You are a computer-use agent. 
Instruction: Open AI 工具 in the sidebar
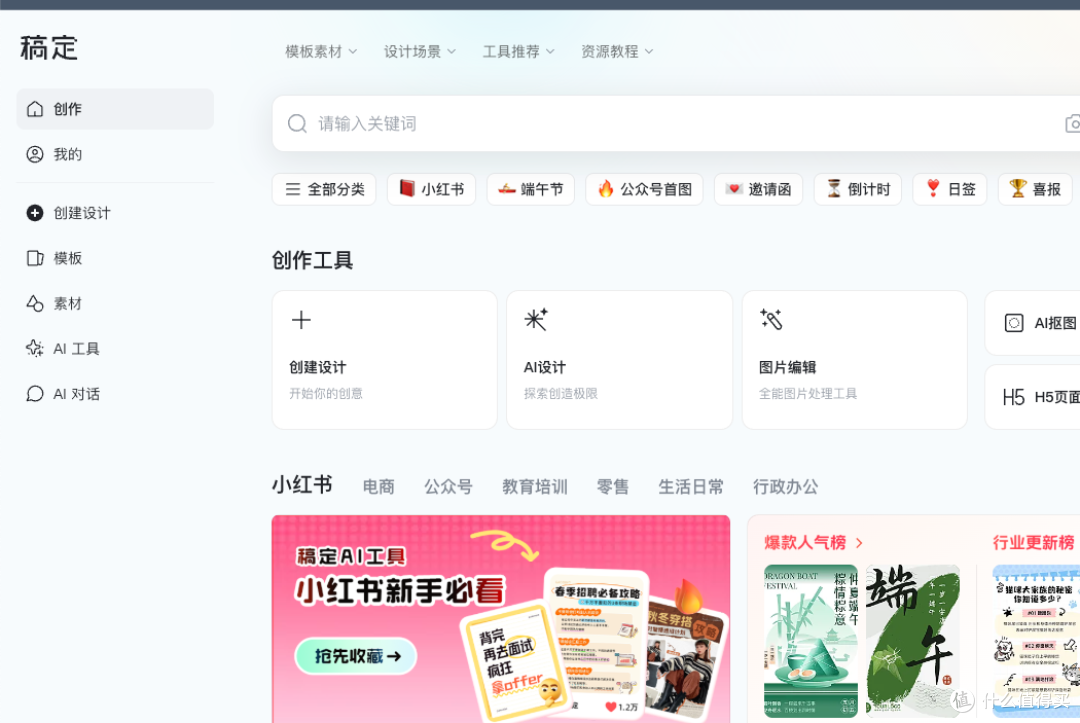click(x=115, y=348)
